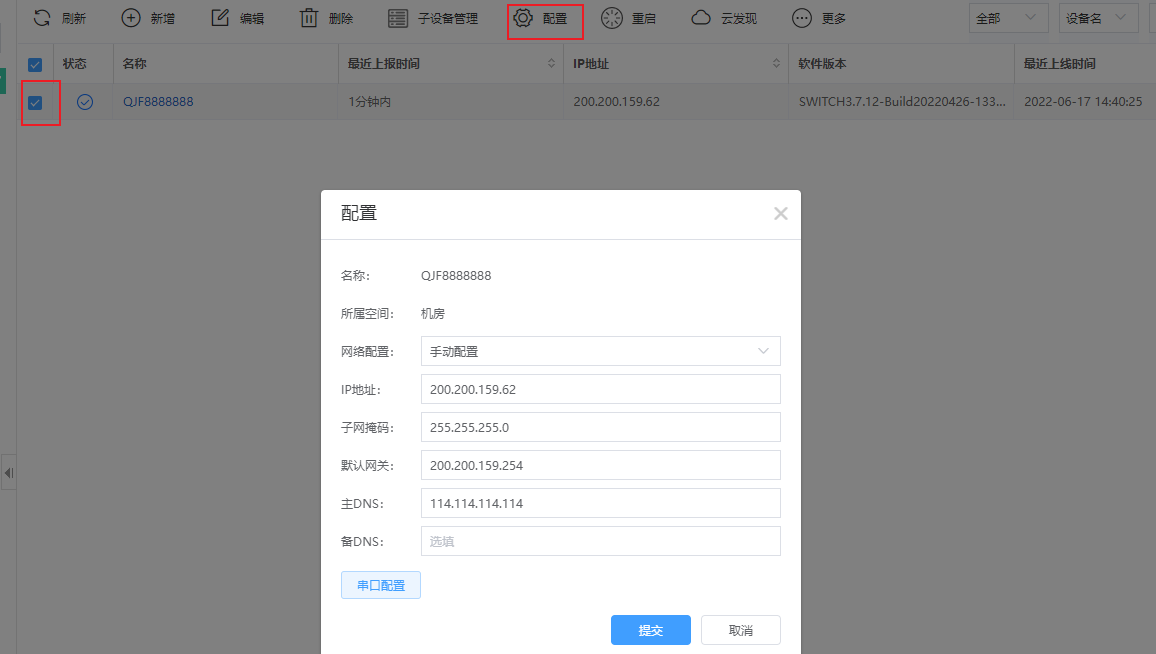This screenshot has width=1156, height=654.
Task: Open the 编辑 edit tool
Action: click(237, 18)
